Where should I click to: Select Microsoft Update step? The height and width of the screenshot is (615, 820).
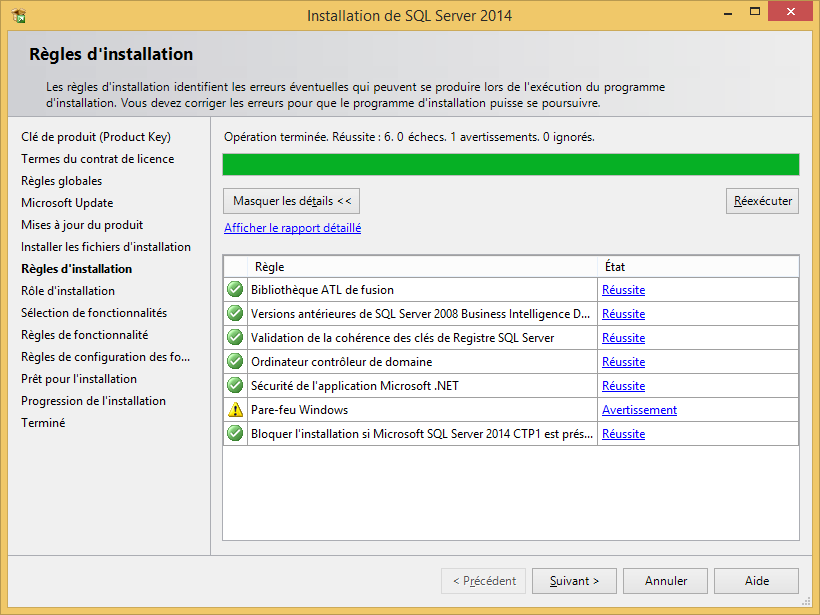(67, 203)
